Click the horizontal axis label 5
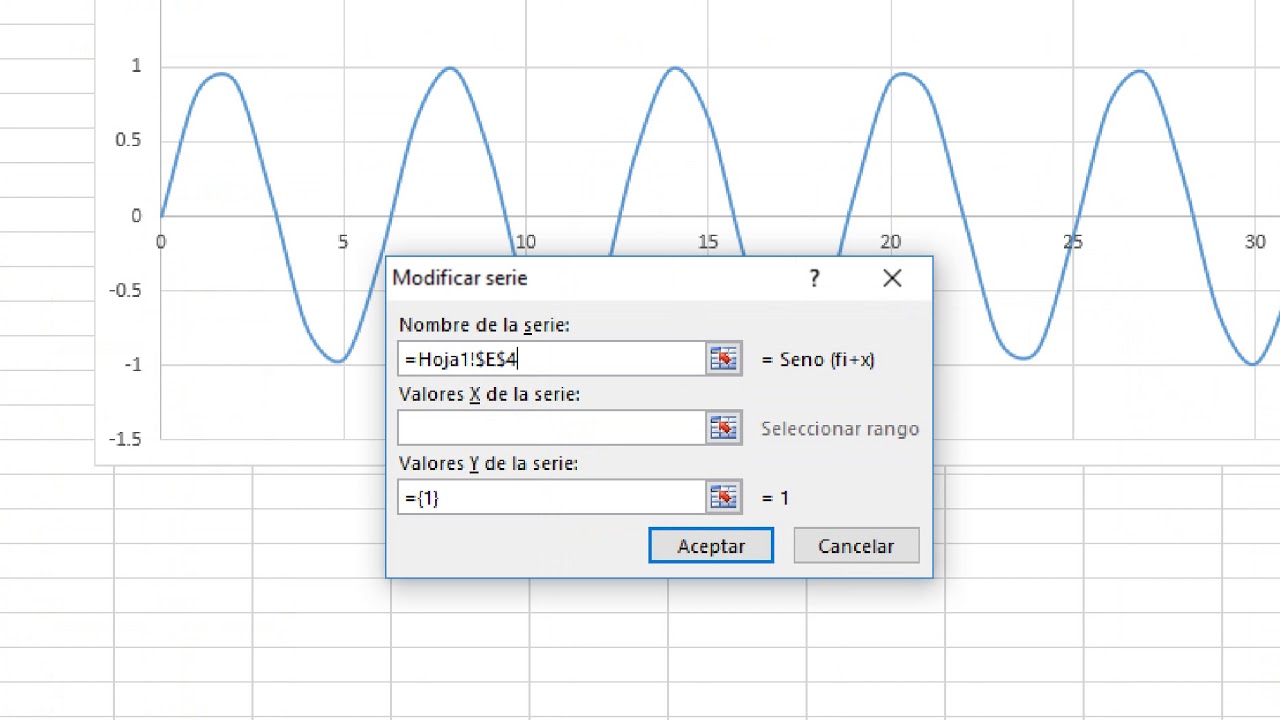Screen dimensions: 1280x720 [x=343, y=242]
